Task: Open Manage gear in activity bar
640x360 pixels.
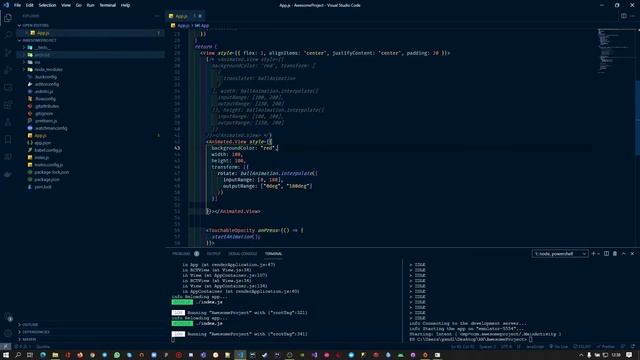Action: pyautogui.click(x=8, y=333)
